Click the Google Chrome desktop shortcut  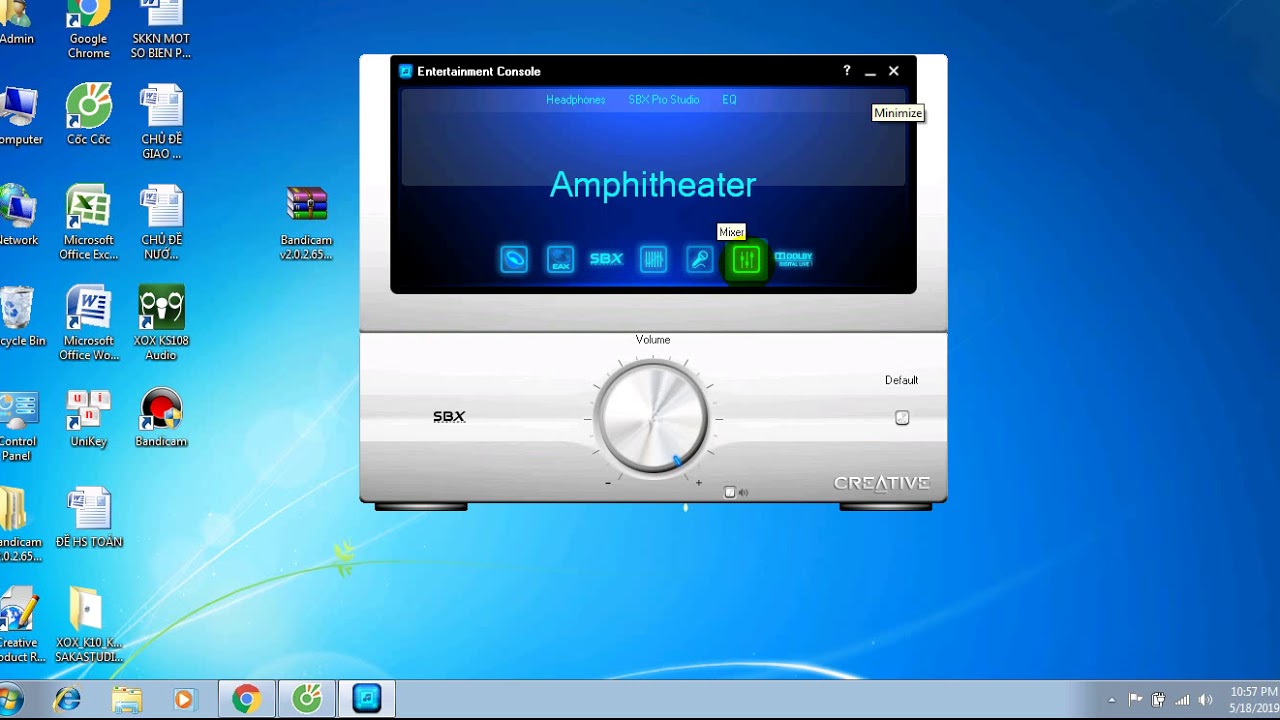[88, 30]
